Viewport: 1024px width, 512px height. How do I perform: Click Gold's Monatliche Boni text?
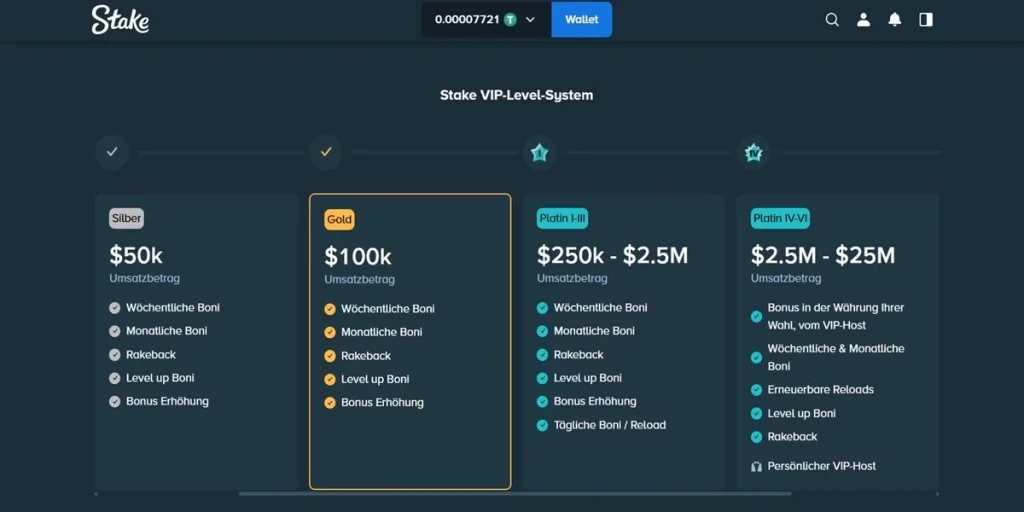coord(381,332)
